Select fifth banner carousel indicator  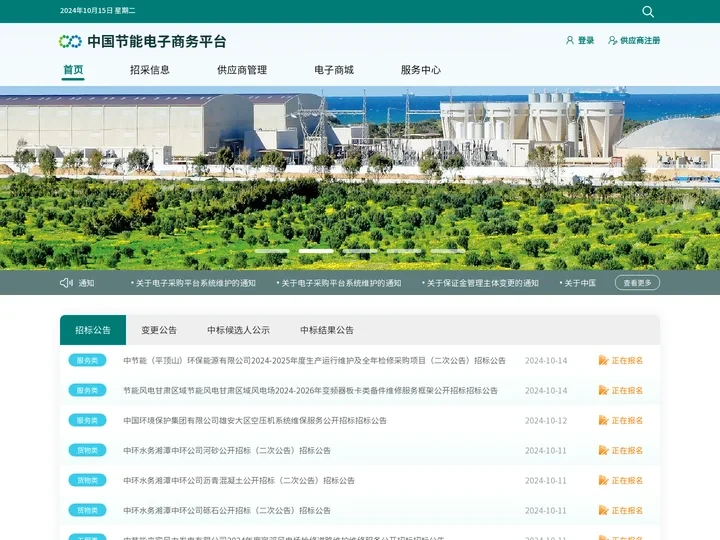pyautogui.click(x=448, y=251)
